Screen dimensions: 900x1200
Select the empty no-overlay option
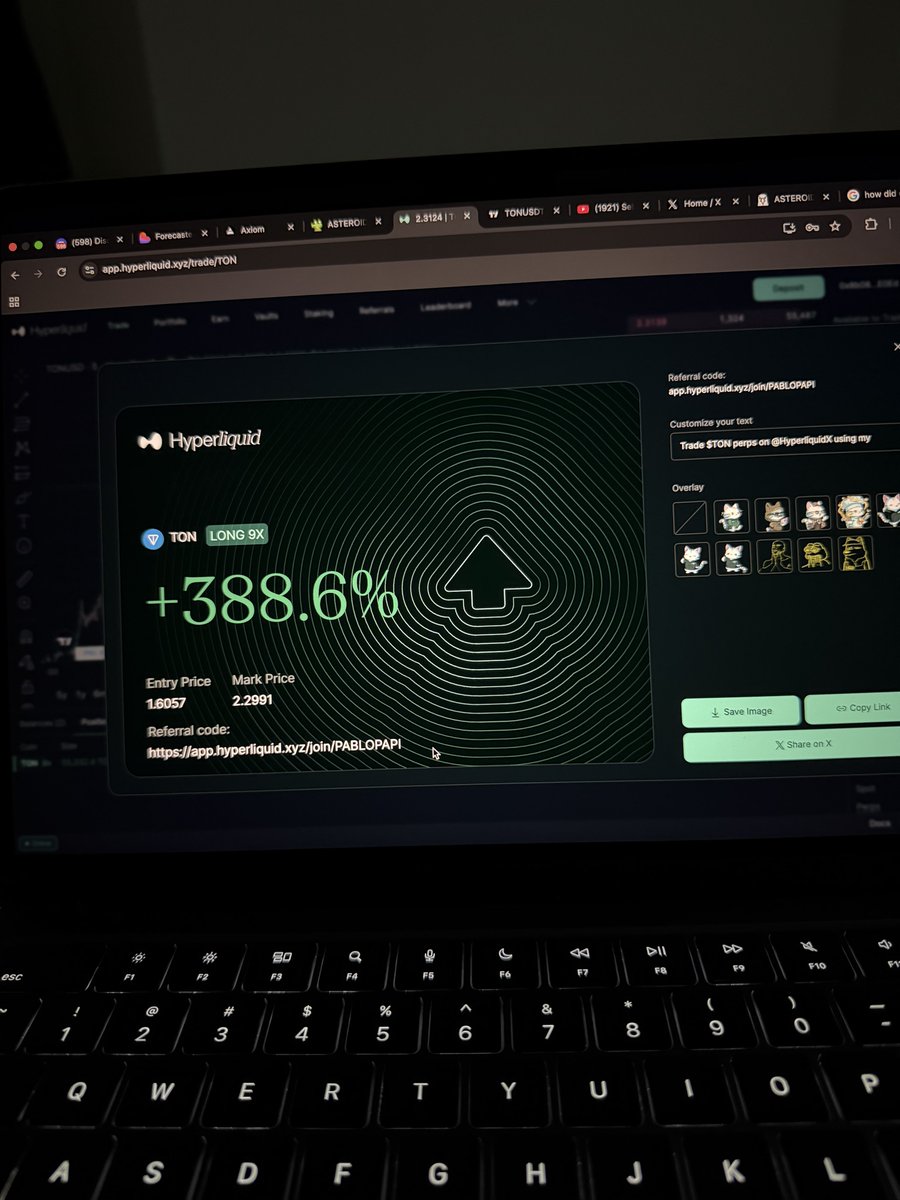[690, 517]
